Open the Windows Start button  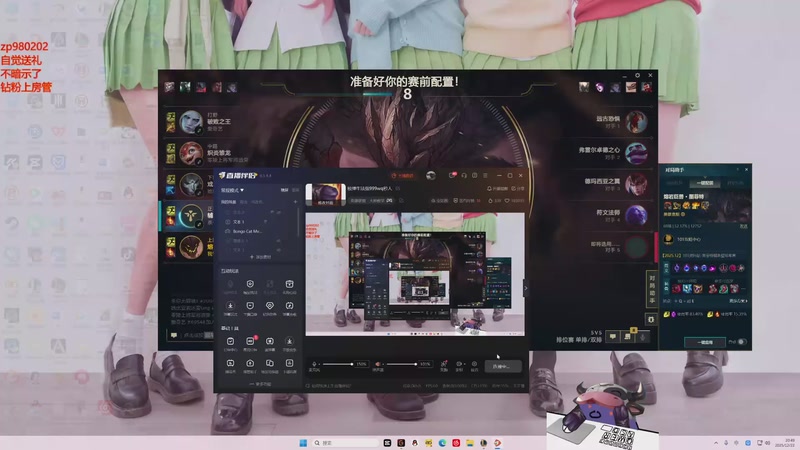[303, 443]
